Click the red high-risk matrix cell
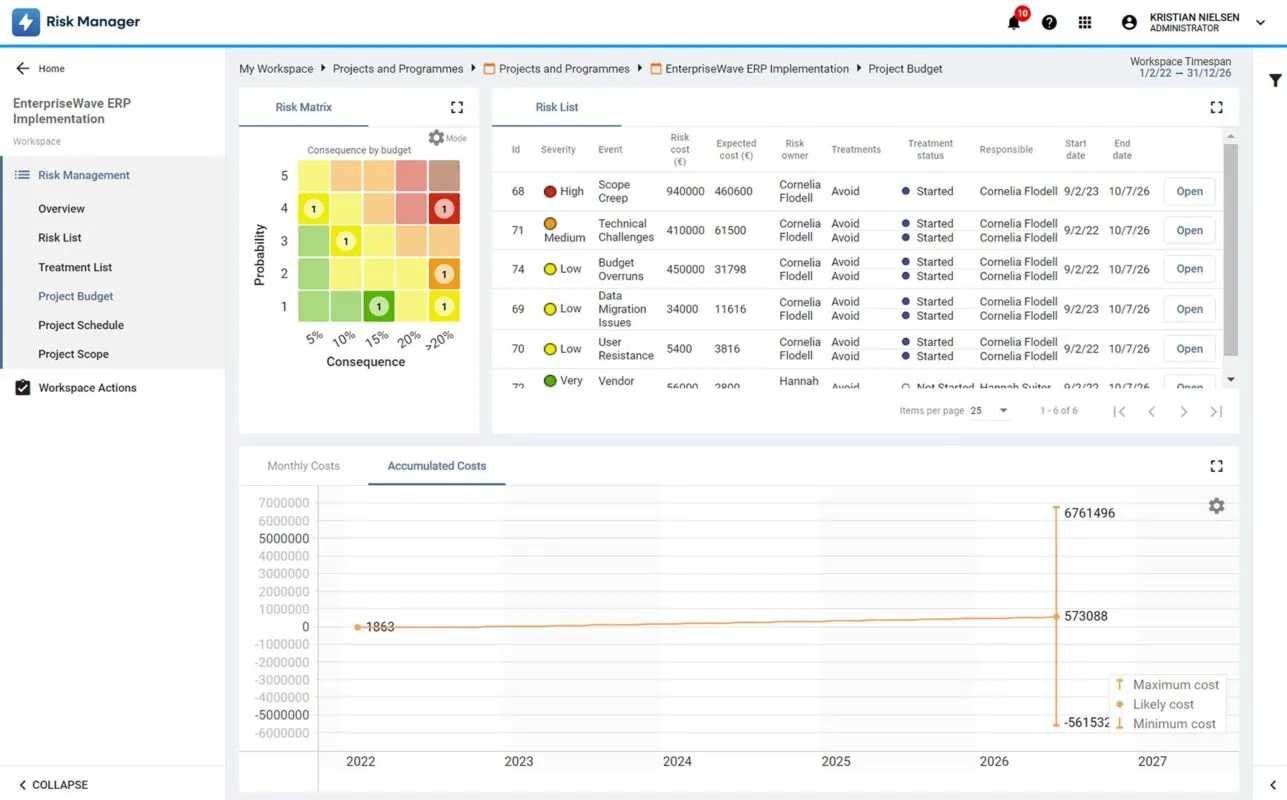Image resolution: width=1287 pixels, height=800 pixels. (x=444, y=209)
